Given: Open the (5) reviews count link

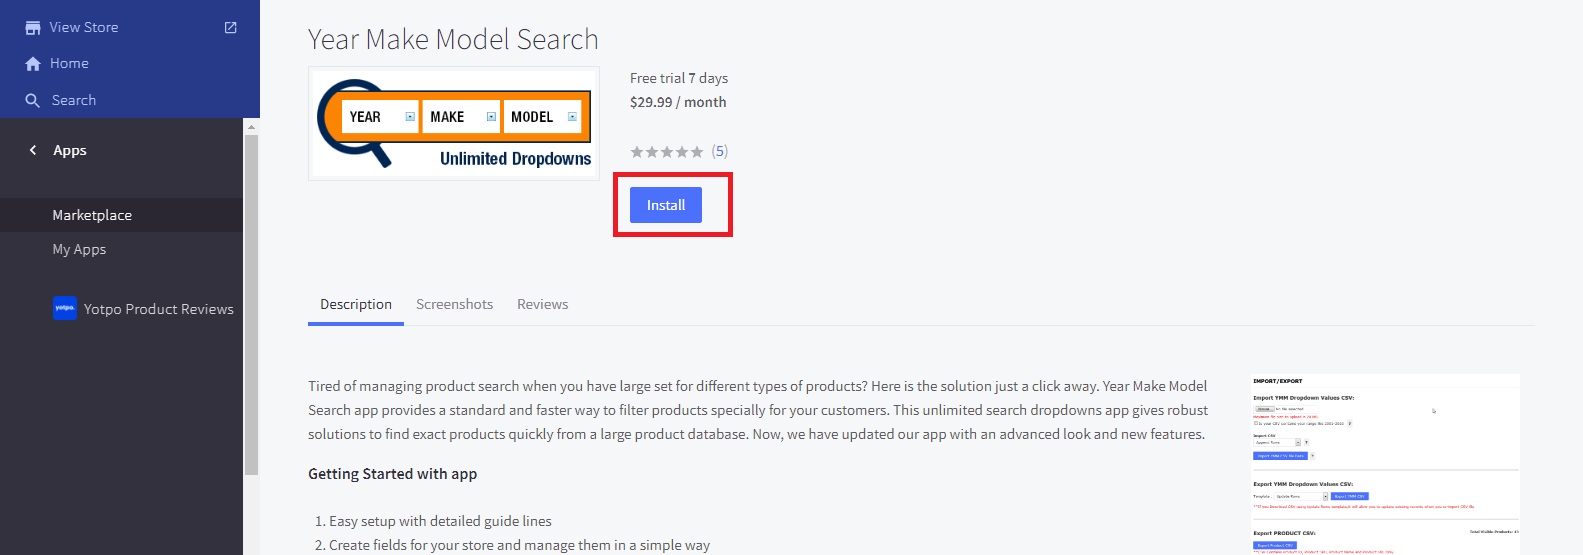Looking at the screenshot, I should pos(720,152).
